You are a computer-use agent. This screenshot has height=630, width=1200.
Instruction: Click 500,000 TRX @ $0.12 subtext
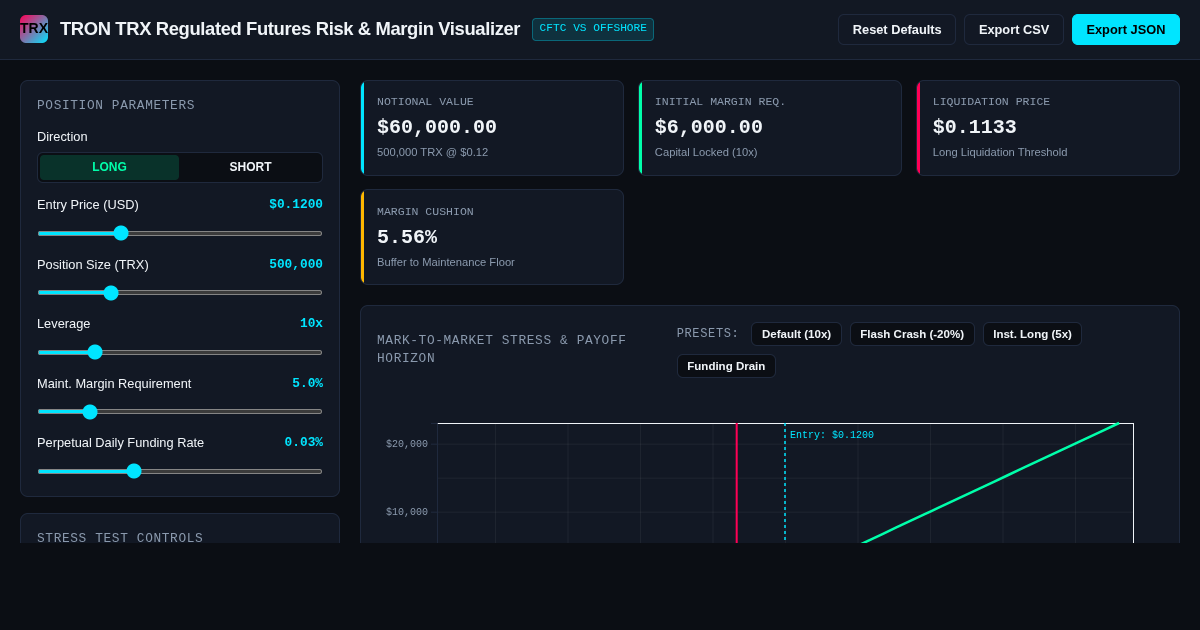tap(432, 152)
